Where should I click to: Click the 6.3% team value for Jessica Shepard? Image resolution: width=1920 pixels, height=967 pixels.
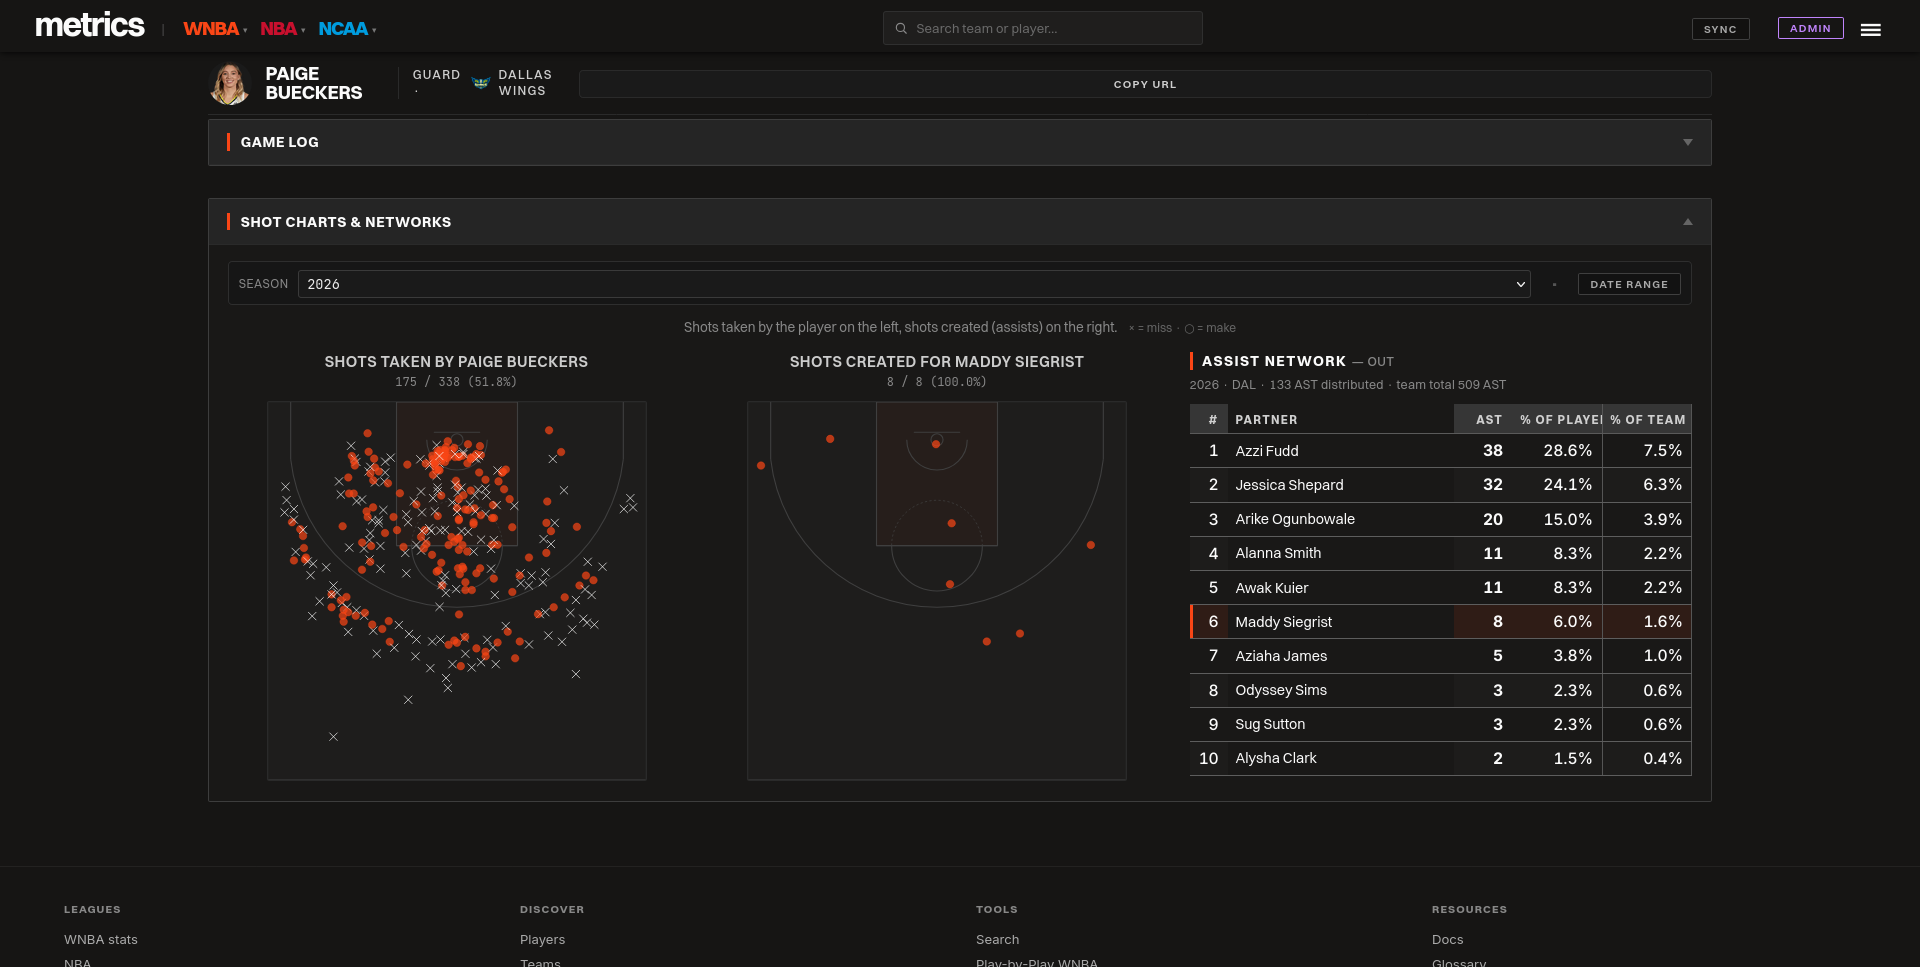coord(1662,485)
